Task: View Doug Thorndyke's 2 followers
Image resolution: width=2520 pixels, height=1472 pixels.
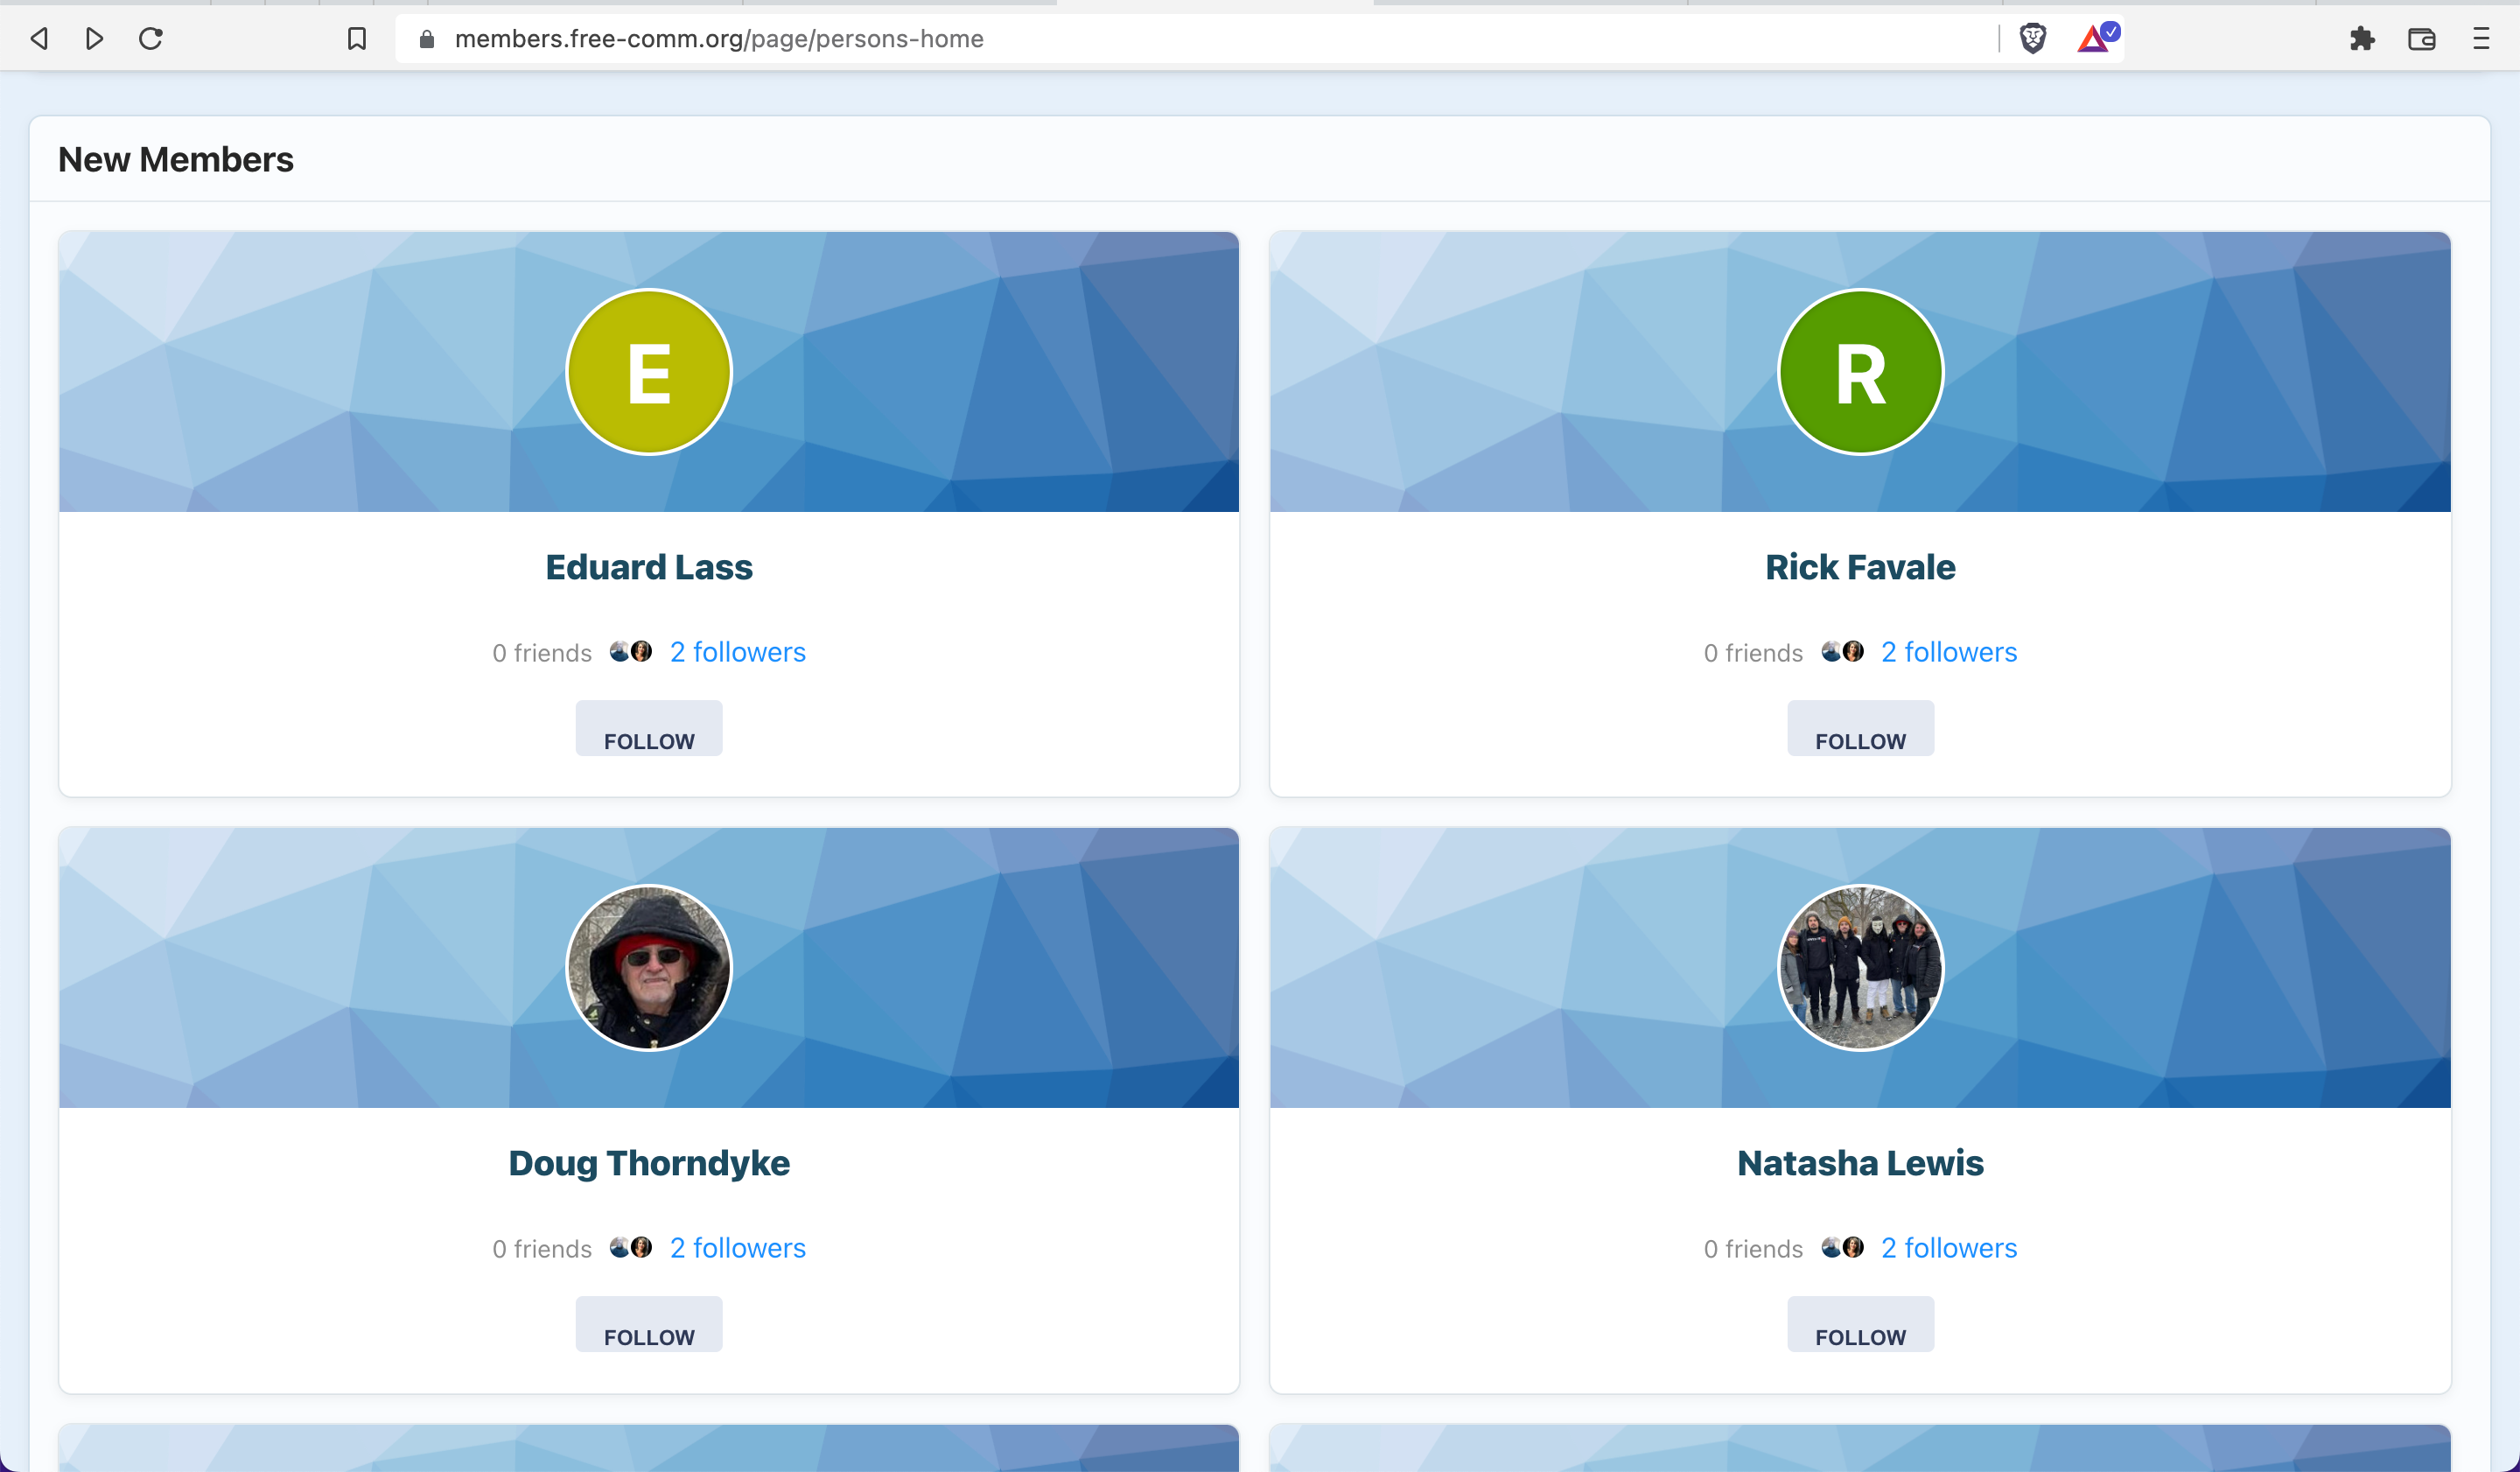Action: coord(737,1248)
